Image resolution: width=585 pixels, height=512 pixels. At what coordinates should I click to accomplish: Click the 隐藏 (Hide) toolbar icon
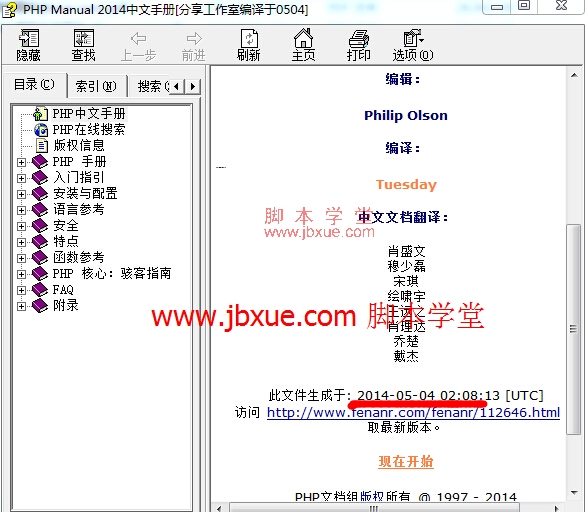(x=29, y=38)
